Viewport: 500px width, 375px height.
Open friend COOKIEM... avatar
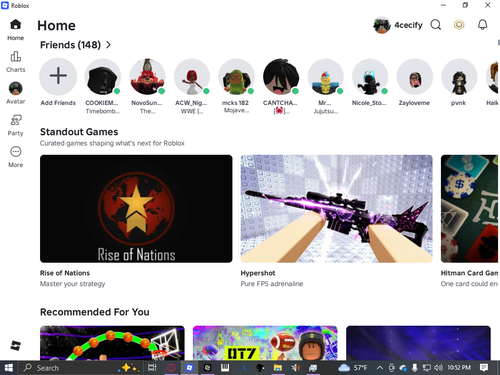click(102, 77)
